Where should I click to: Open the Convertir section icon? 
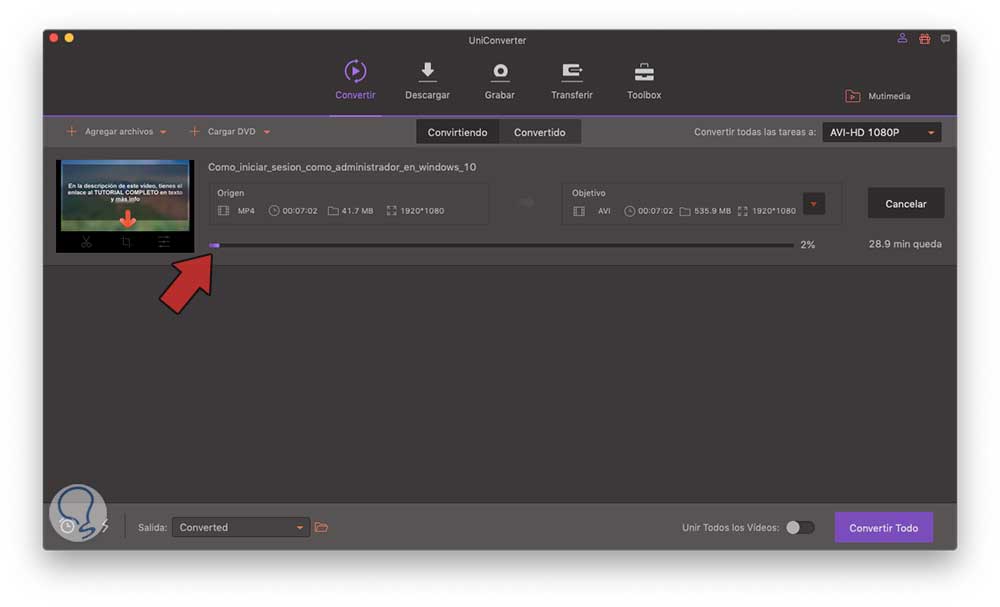[355, 71]
